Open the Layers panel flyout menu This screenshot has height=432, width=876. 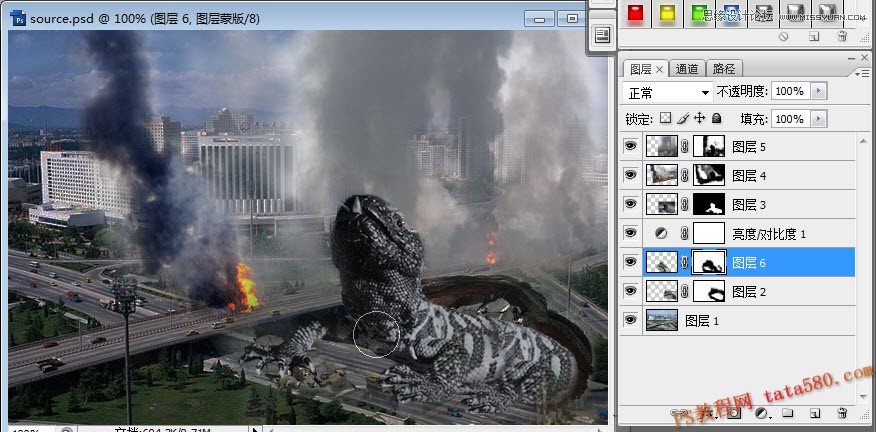(x=863, y=73)
